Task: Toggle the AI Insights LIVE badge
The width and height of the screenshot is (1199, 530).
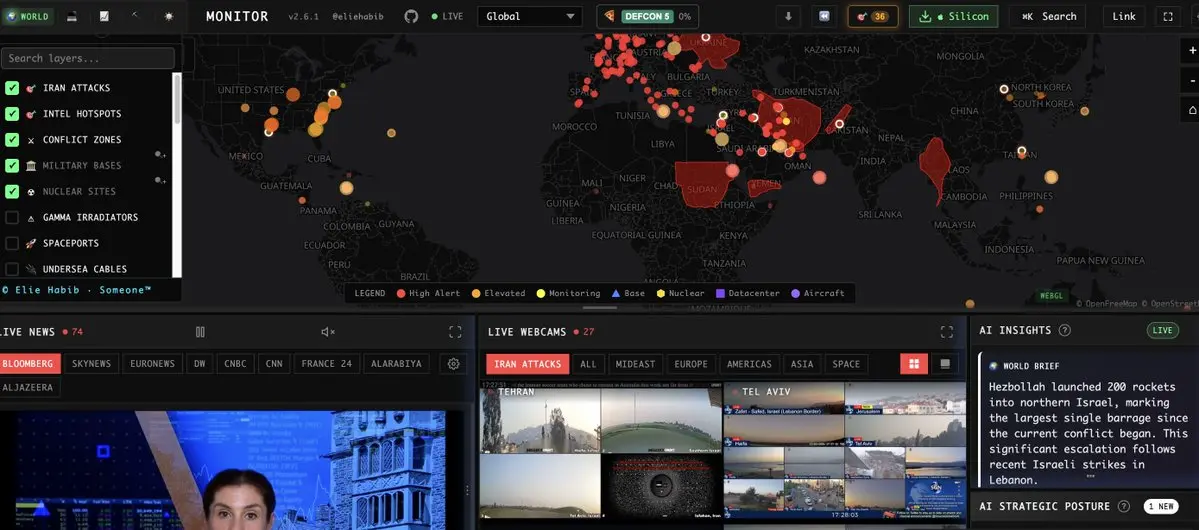Action: coord(1162,330)
